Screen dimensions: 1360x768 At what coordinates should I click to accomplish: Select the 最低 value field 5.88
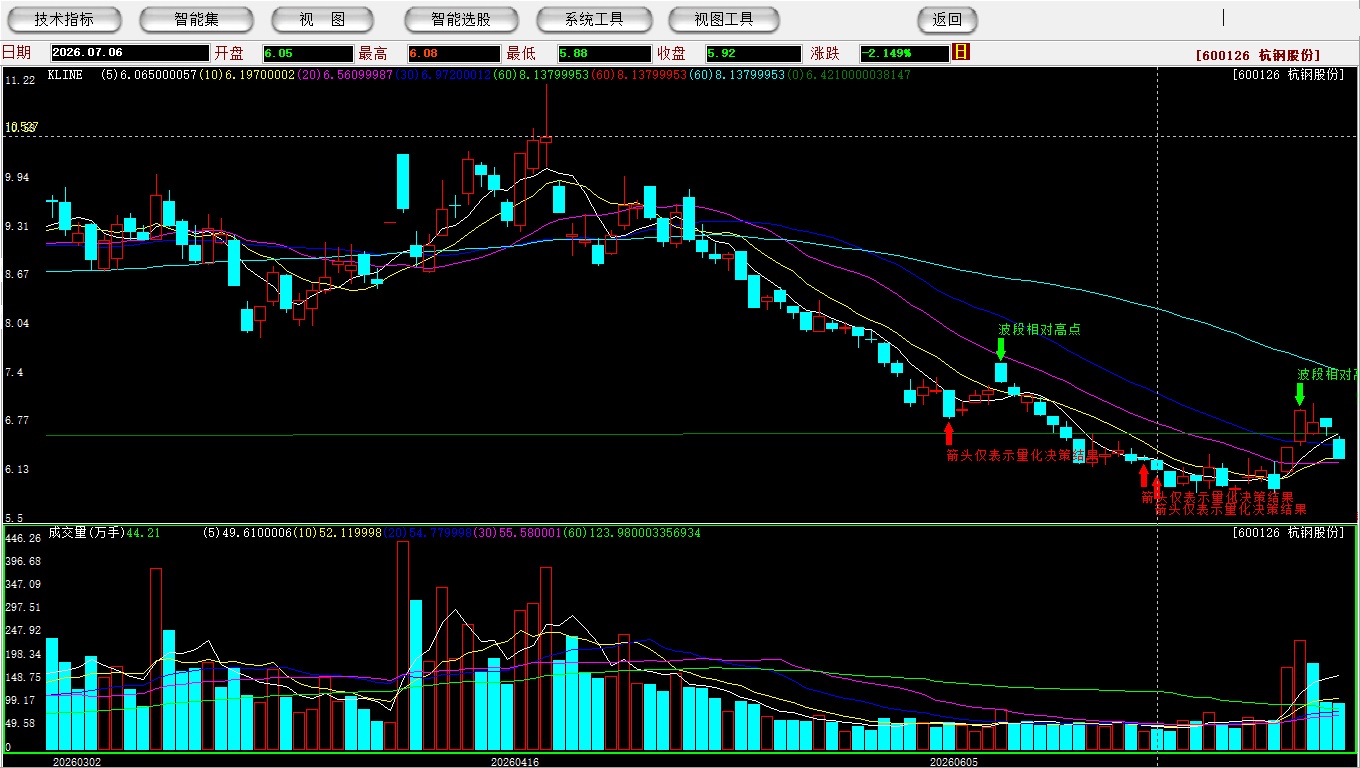[604, 53]
